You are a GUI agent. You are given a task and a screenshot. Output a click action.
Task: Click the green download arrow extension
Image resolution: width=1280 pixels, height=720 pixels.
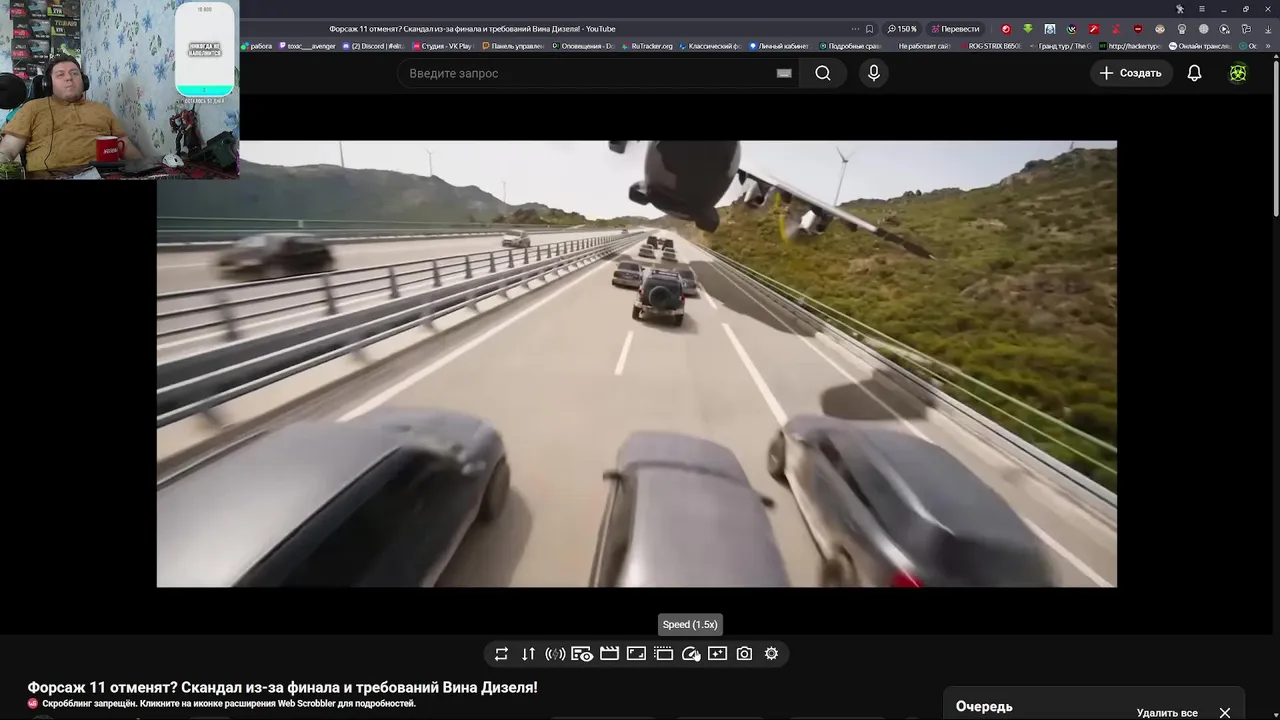point(1027,29)
